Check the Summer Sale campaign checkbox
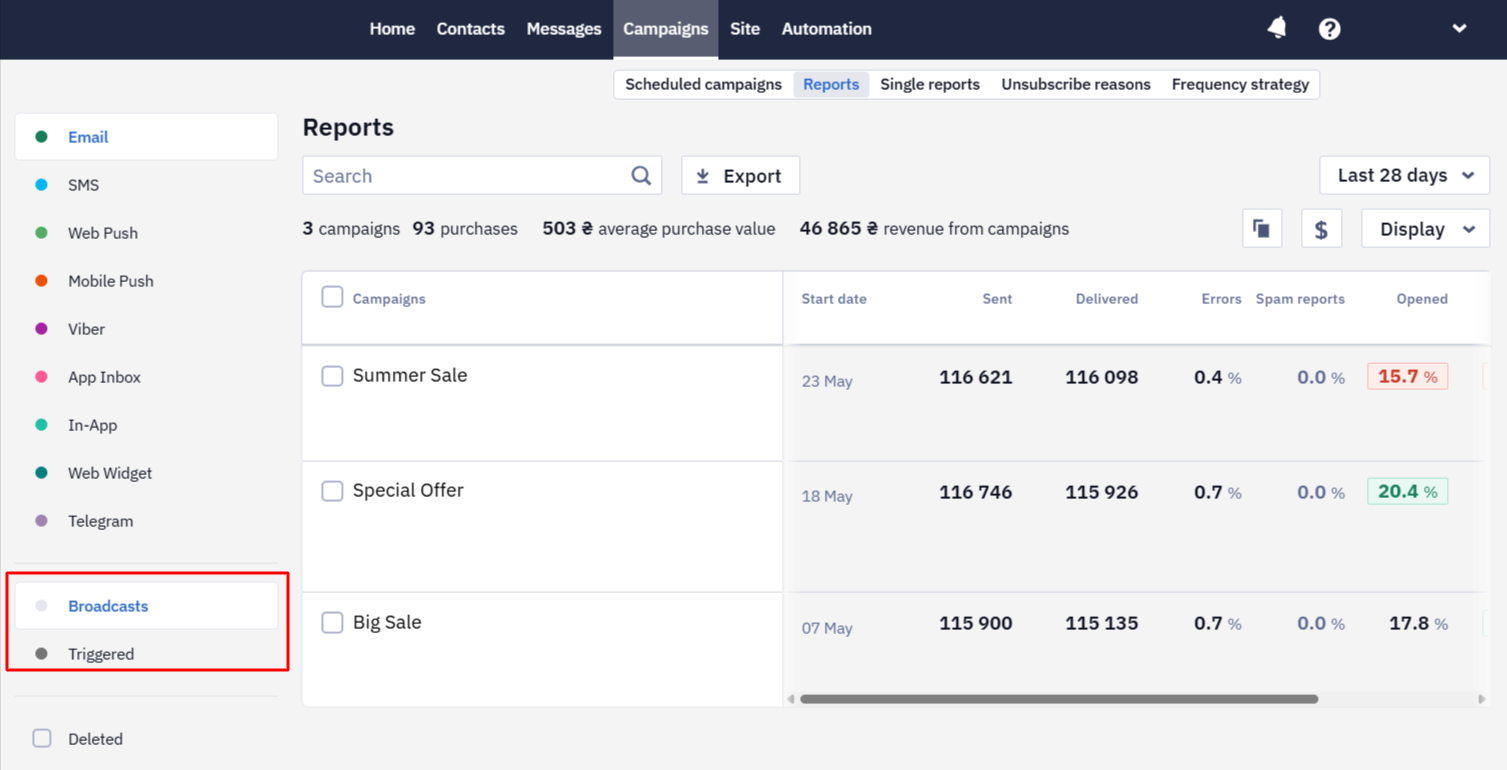The width and height of the screenshot is (1507, 770). click(332, 376)
